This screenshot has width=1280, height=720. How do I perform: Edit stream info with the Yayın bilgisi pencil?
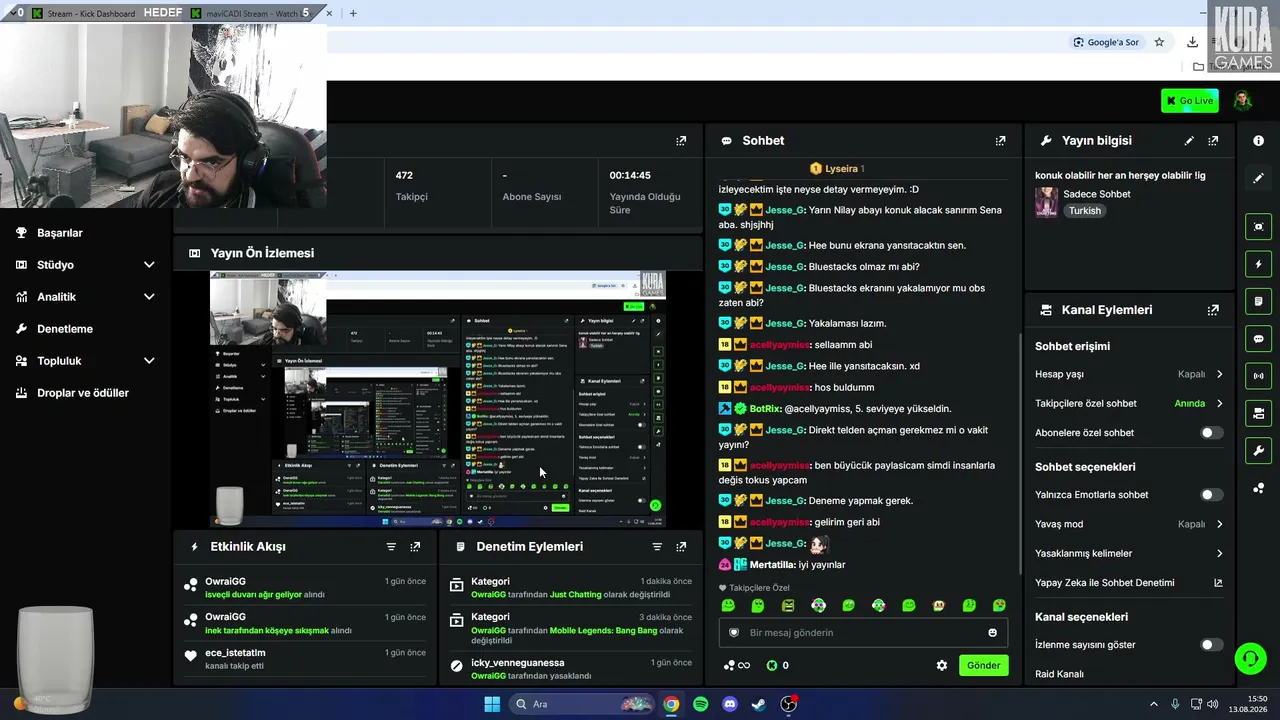tap(1189, 141)
